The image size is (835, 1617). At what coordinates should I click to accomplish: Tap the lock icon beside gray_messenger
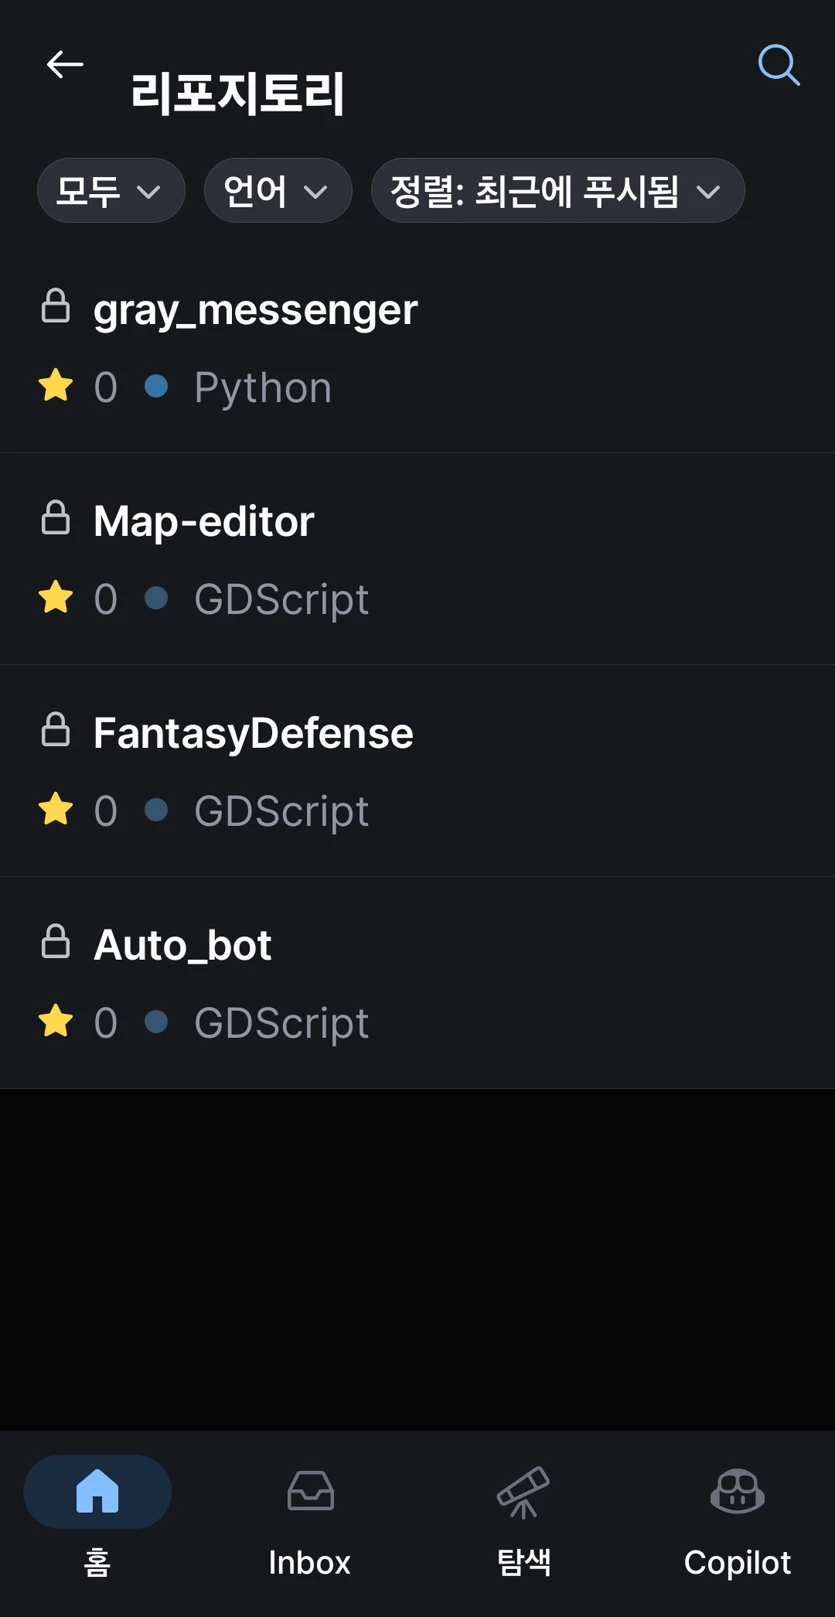coord(56,306)
